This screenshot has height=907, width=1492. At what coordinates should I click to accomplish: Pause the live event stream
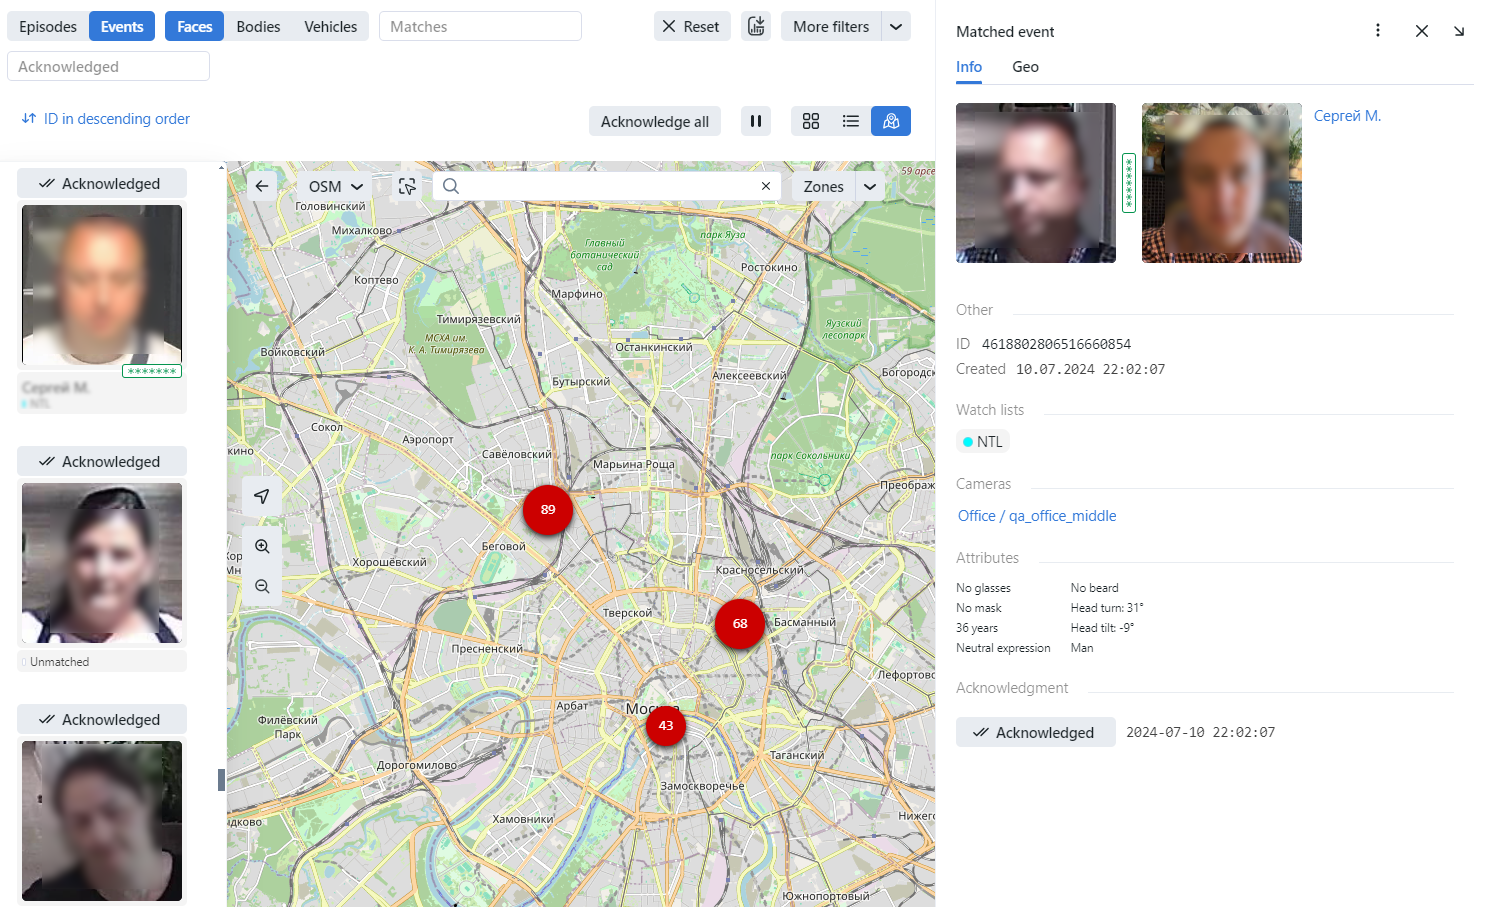pos(756,121)
